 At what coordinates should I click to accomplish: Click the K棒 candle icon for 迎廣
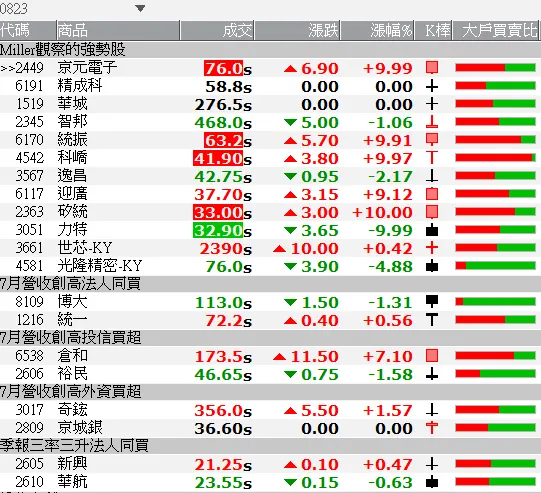pyautogui.click(x=432, y=194)
